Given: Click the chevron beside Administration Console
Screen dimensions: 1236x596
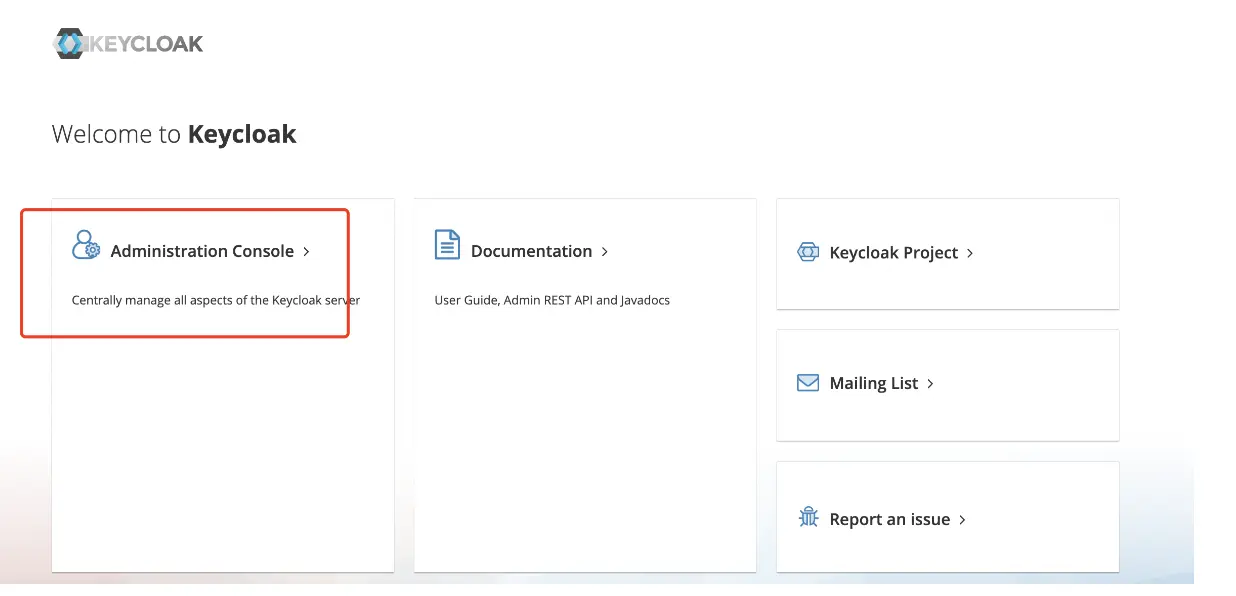Looking at the screenshot, I should point(306,252).
